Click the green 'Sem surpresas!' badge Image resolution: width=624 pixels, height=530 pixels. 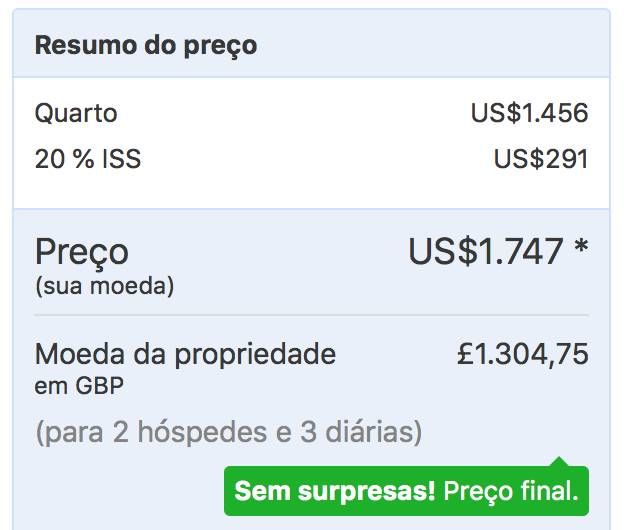pyautogui.click(x=406, y=491)
